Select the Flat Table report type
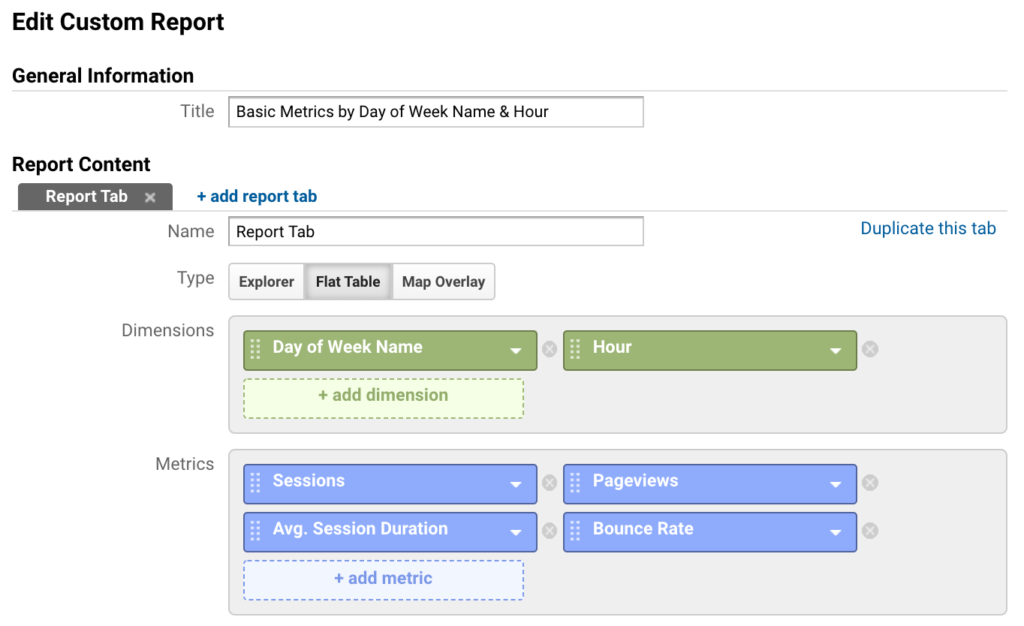Screen dimensions: 1024x626 [x=348, y=282]
